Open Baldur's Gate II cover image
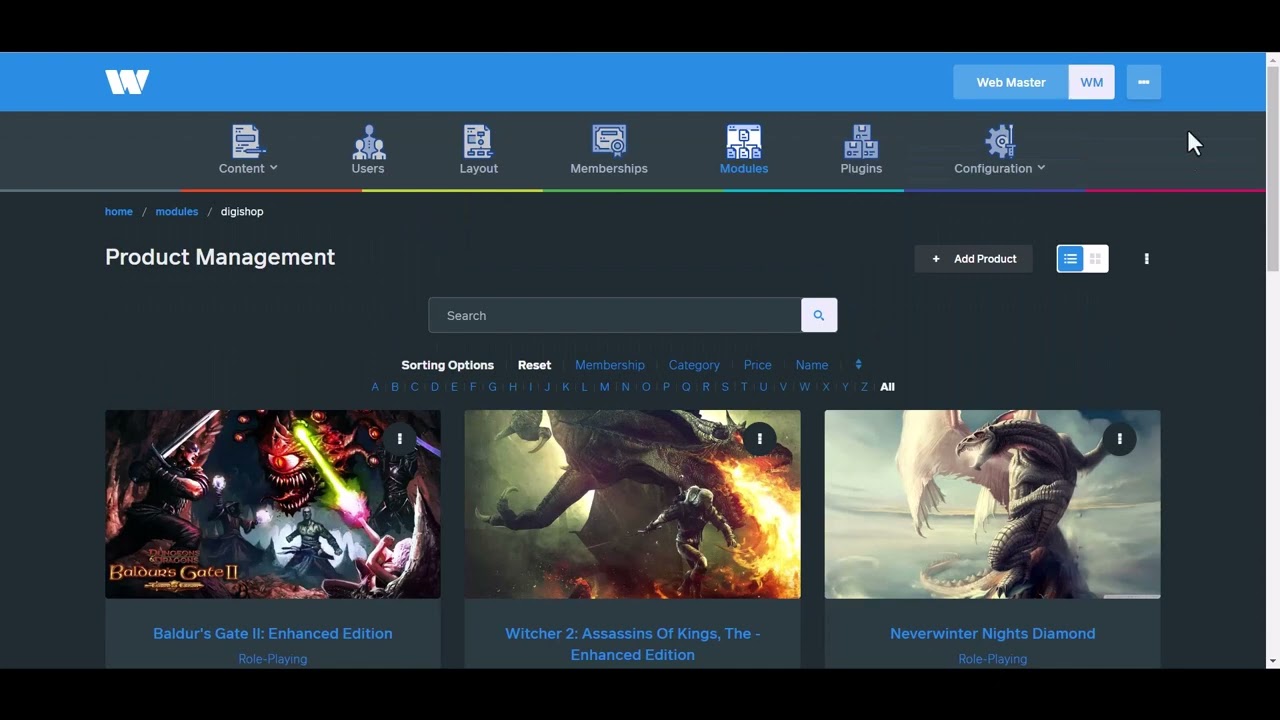 click(273, 504)
